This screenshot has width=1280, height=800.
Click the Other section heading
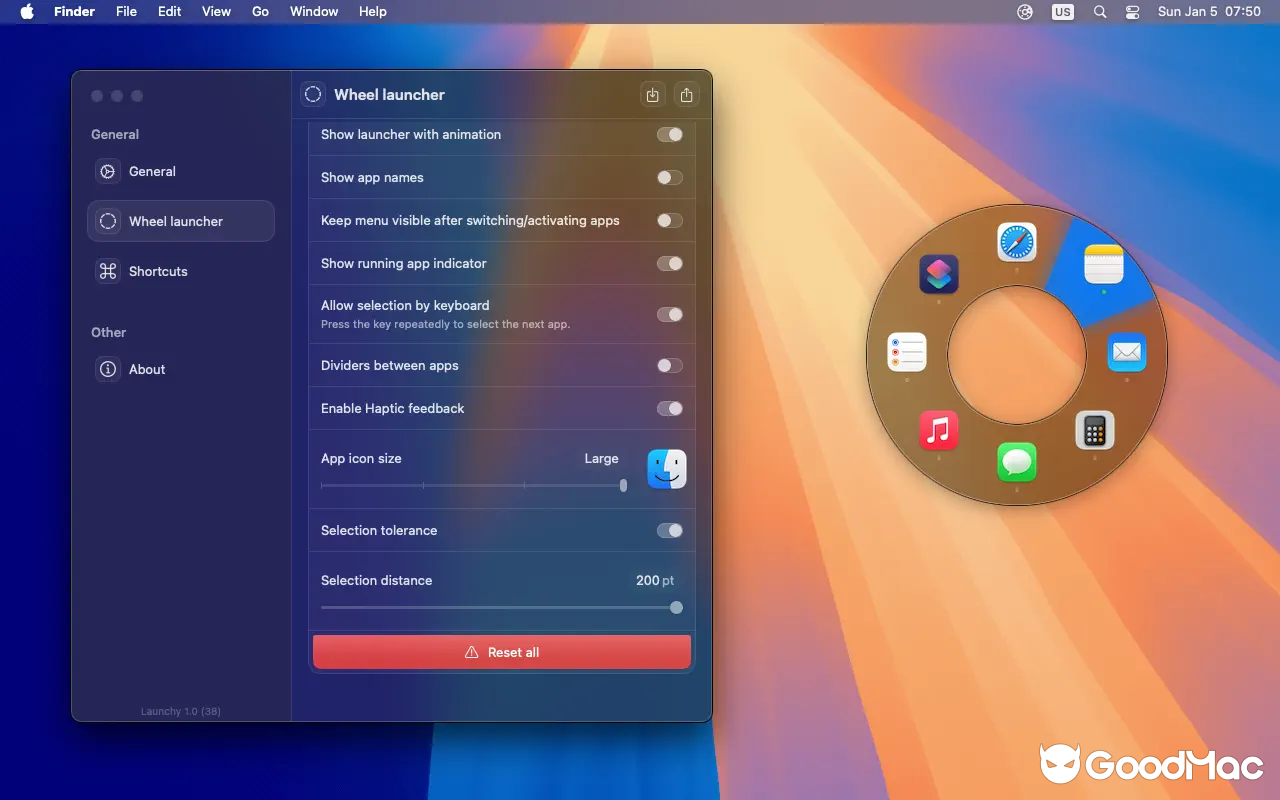pos(109,332)
